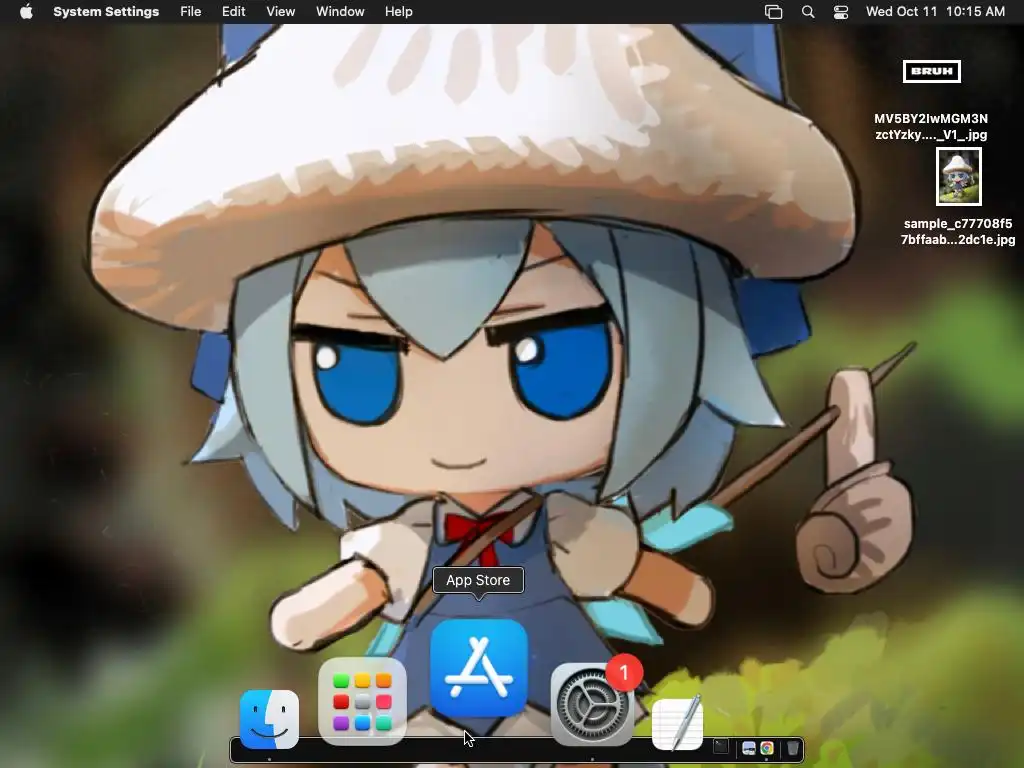Open Finder from the Dock

269,718
